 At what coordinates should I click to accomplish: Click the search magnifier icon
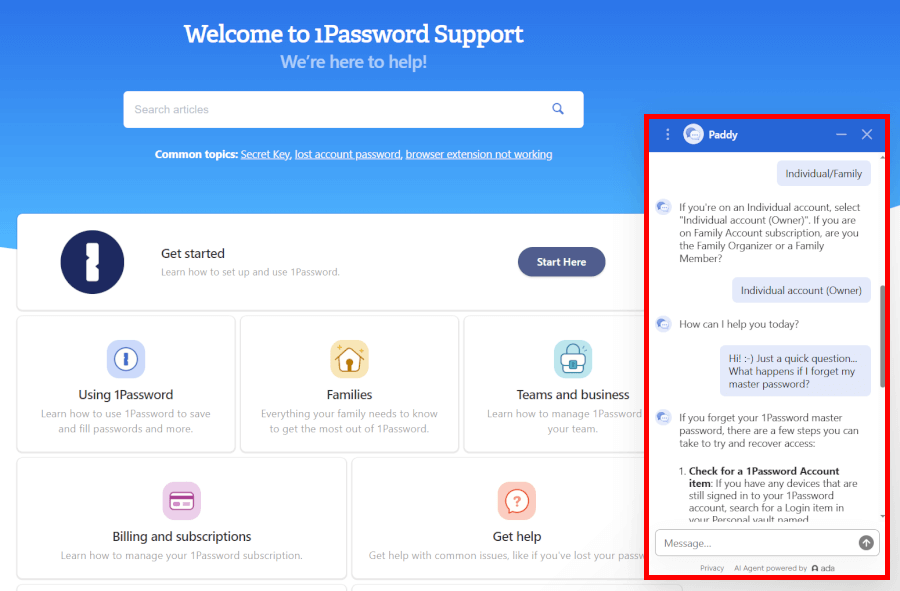(x=558, y=109)
